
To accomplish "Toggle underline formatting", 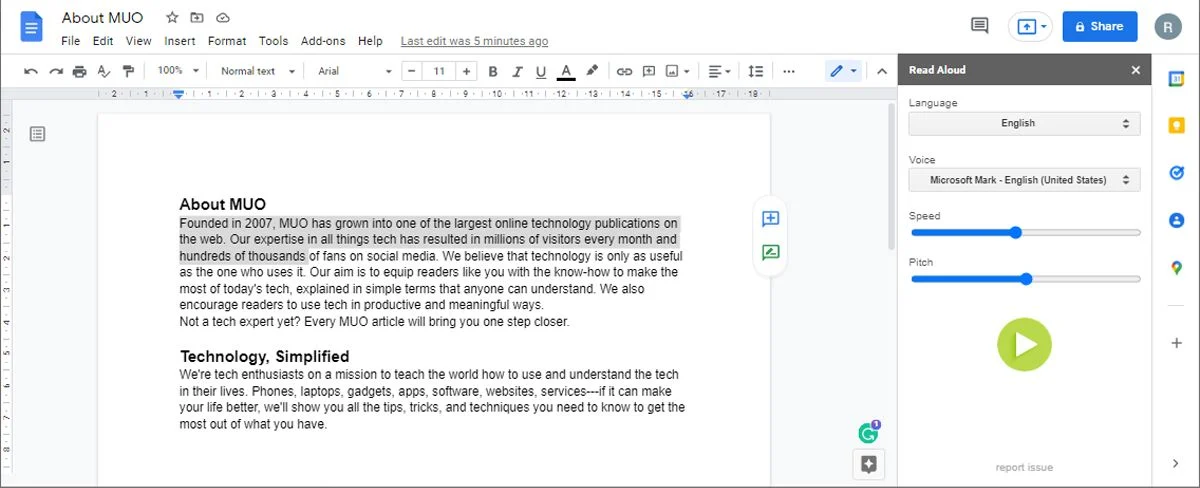I will coord(541,71).
